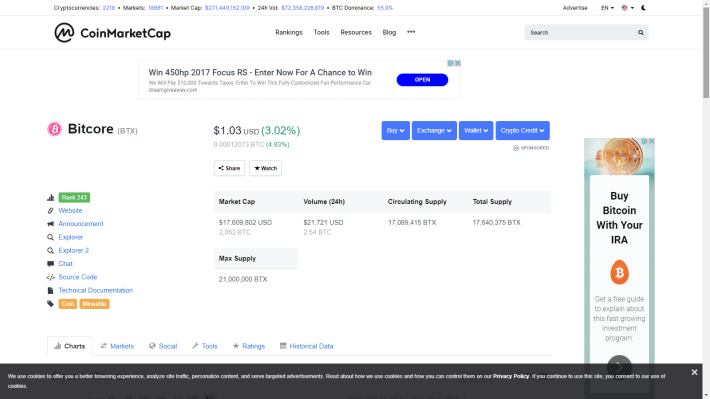710x399 pixels.
Task: Open the Website link
Action: click(x=70, y=211)
